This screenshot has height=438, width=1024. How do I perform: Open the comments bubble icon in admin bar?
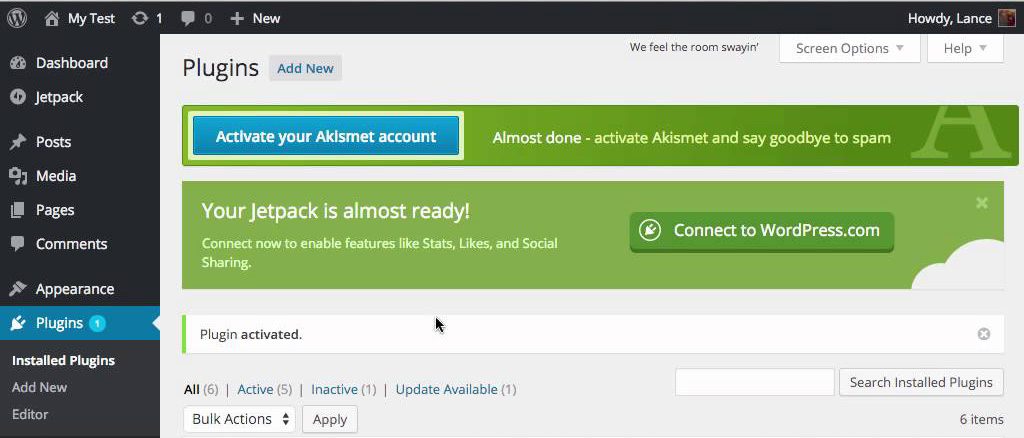point(188,19)
